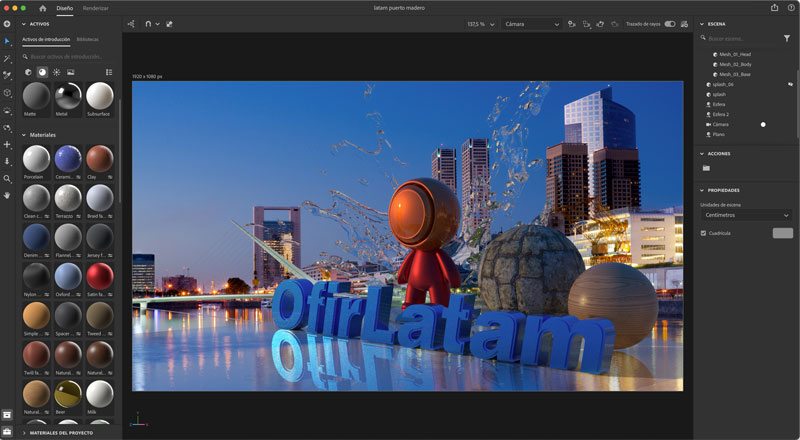Uncheck the Cuadrícula checkbox
The image size is (800, 440).
703,233
